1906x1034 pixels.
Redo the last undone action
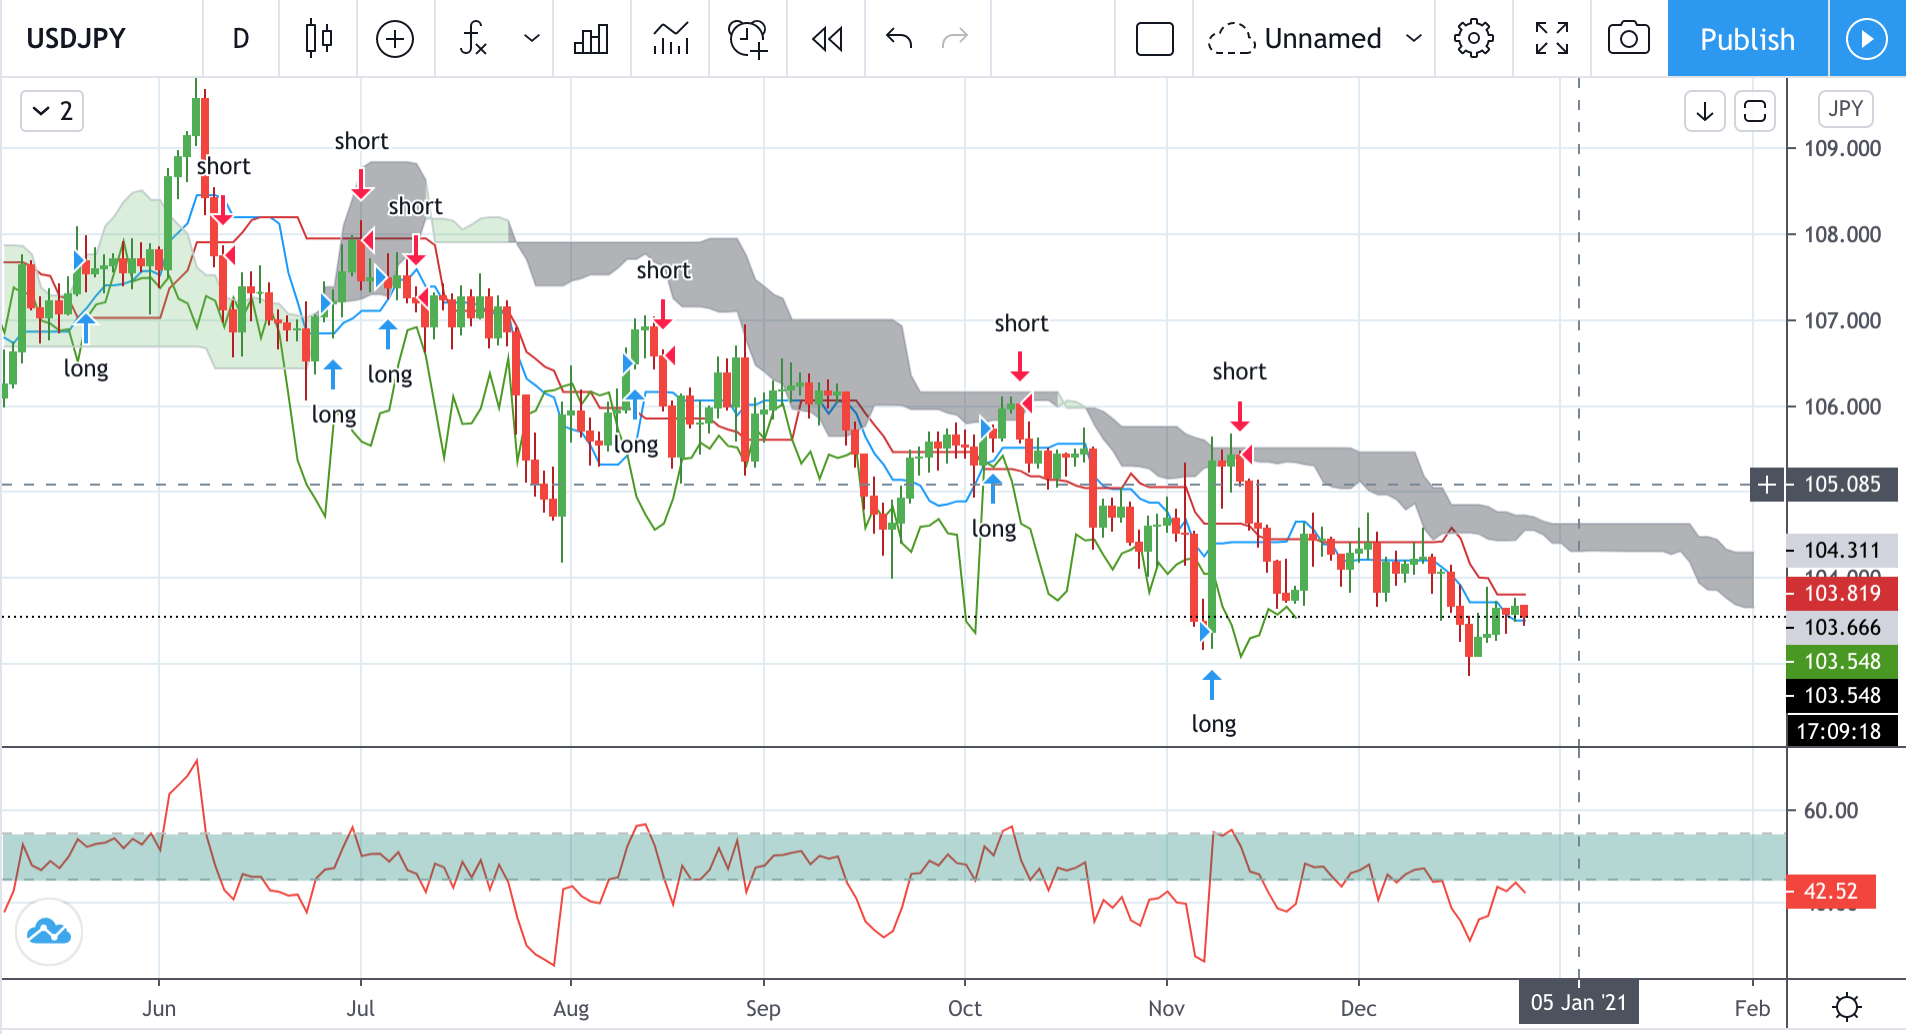point(955,38)
